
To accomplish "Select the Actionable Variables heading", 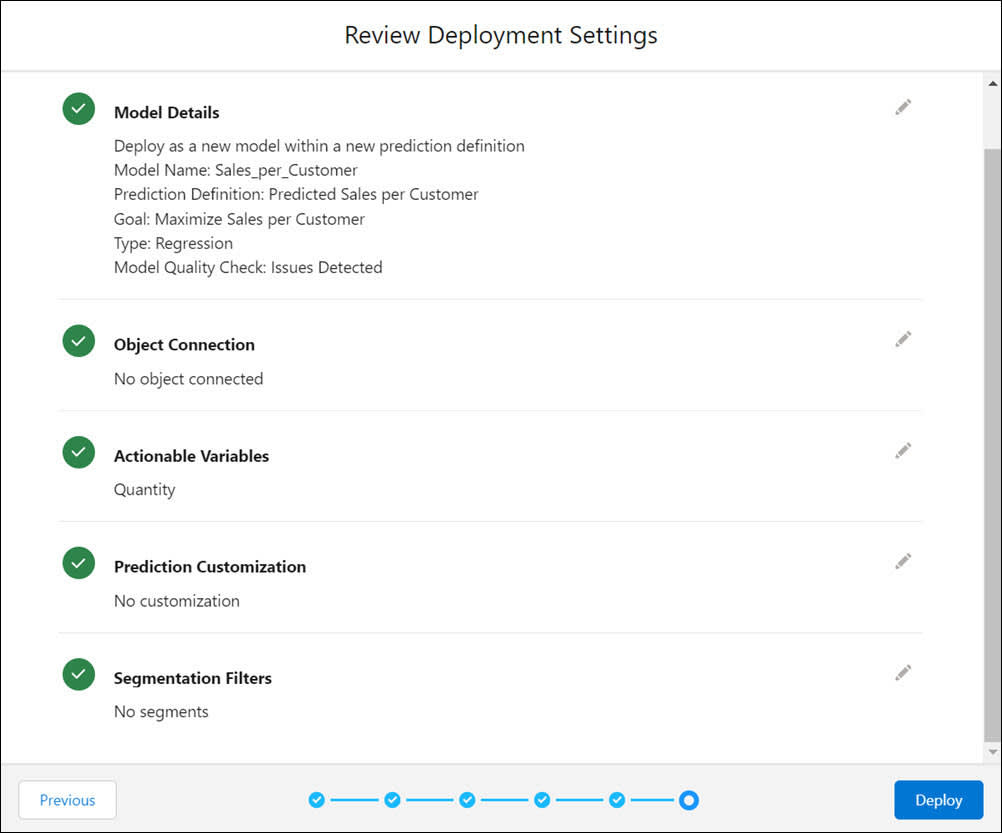I will click(191, 456).
